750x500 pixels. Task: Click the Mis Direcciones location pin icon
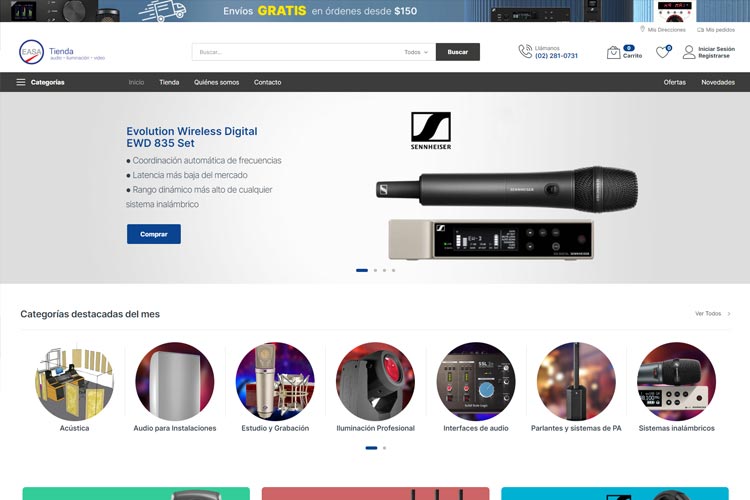coord(642,29)
